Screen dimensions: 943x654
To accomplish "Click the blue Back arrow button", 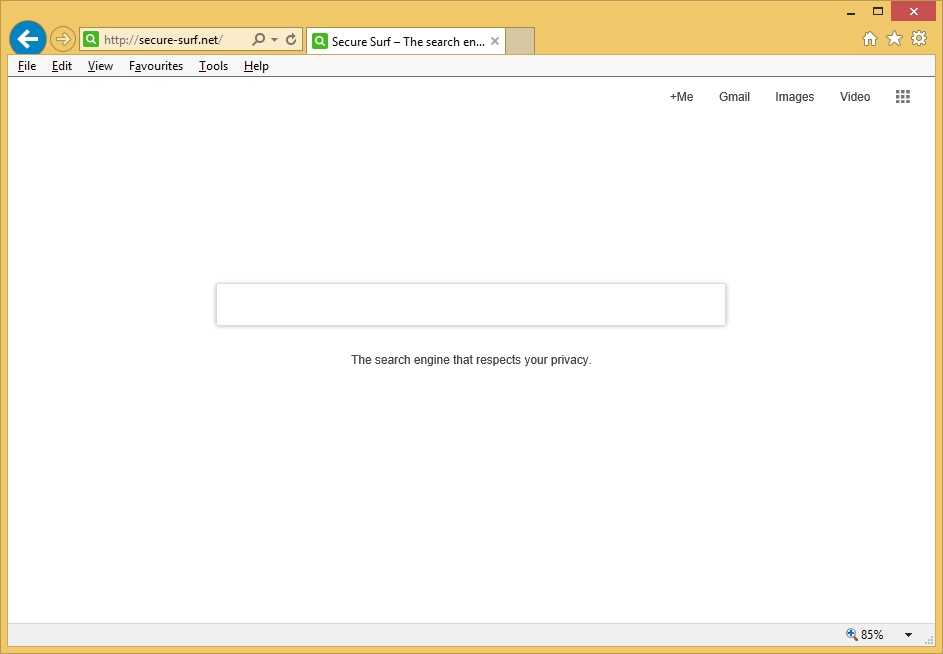I will (28, 39).
